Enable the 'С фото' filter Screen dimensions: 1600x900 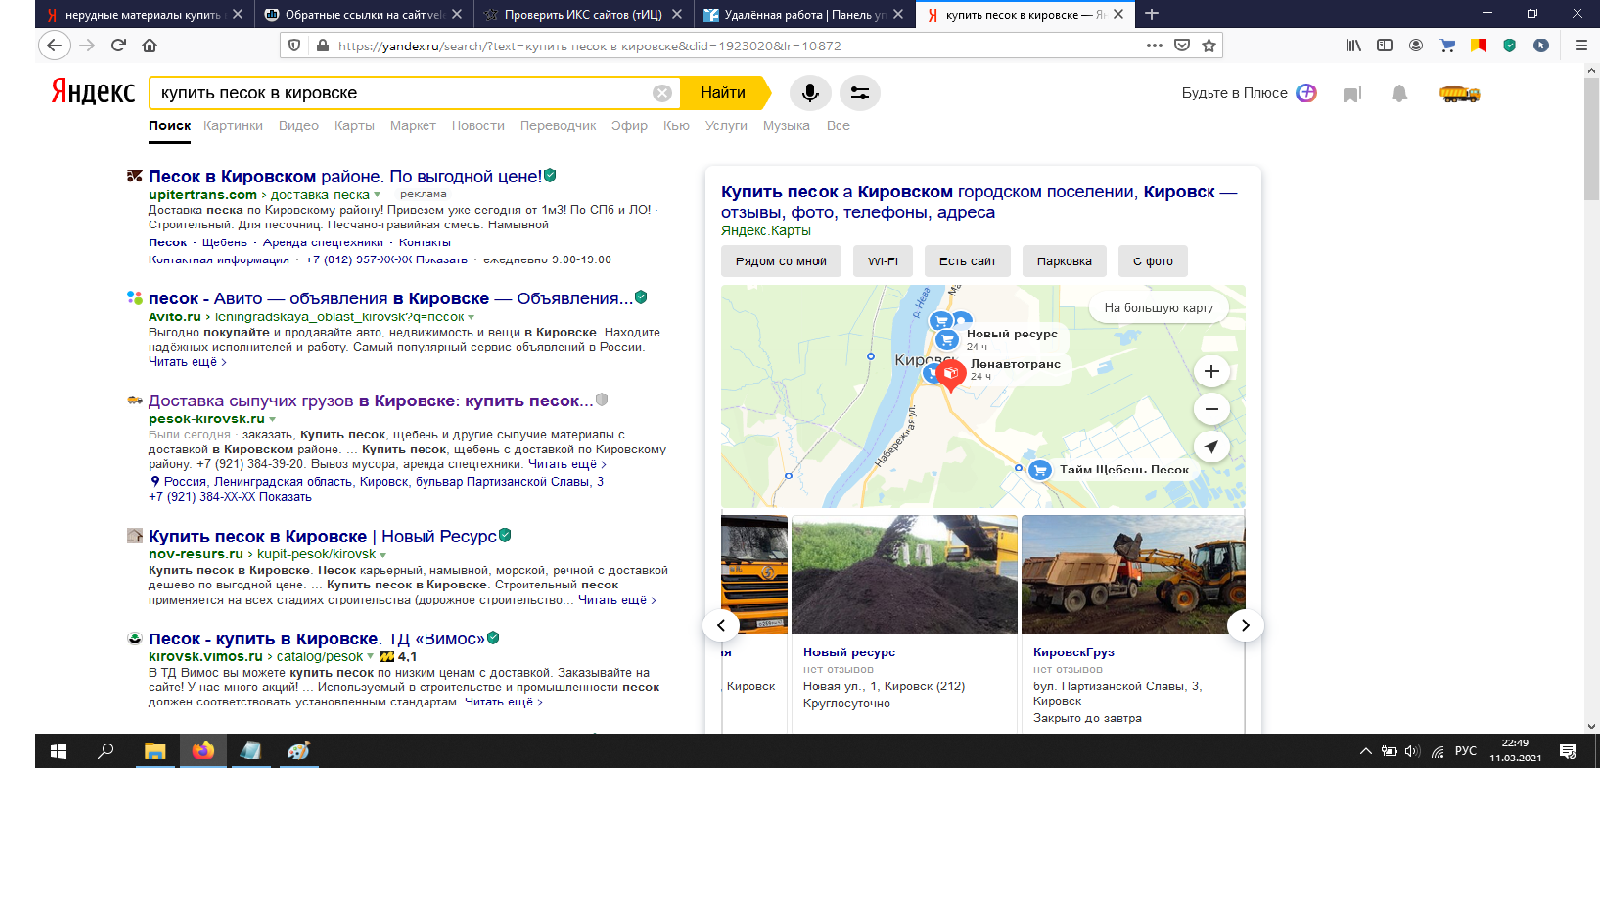(1154, 261)
